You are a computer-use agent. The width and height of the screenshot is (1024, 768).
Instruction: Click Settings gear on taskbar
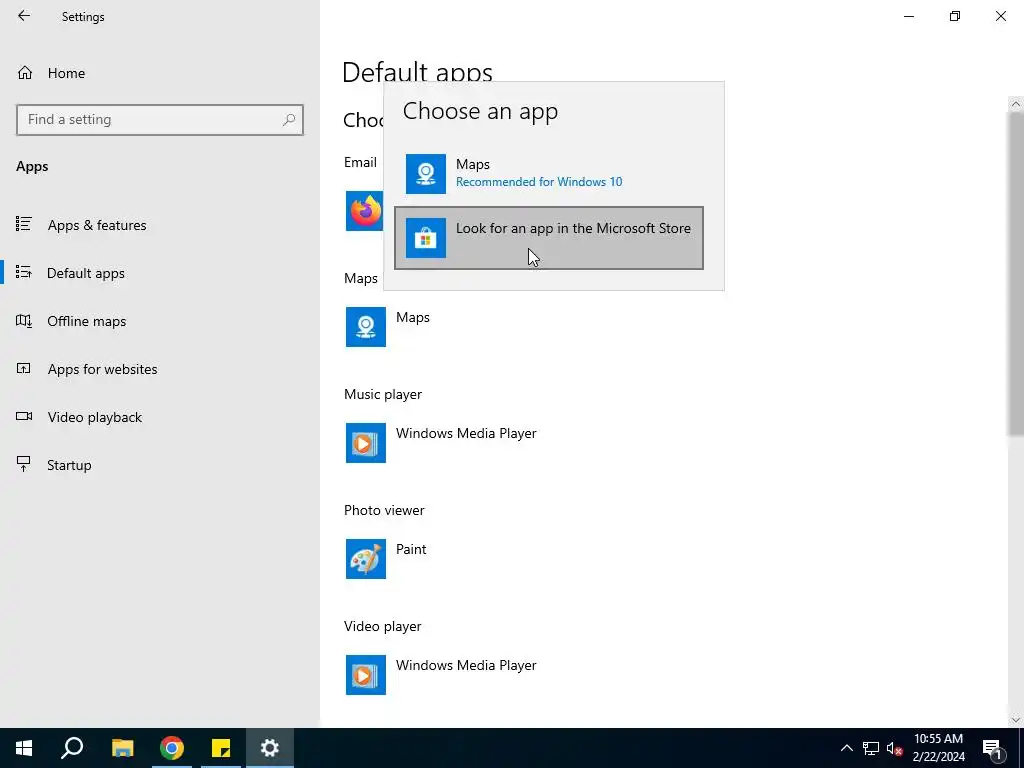(x=270, y=748)
